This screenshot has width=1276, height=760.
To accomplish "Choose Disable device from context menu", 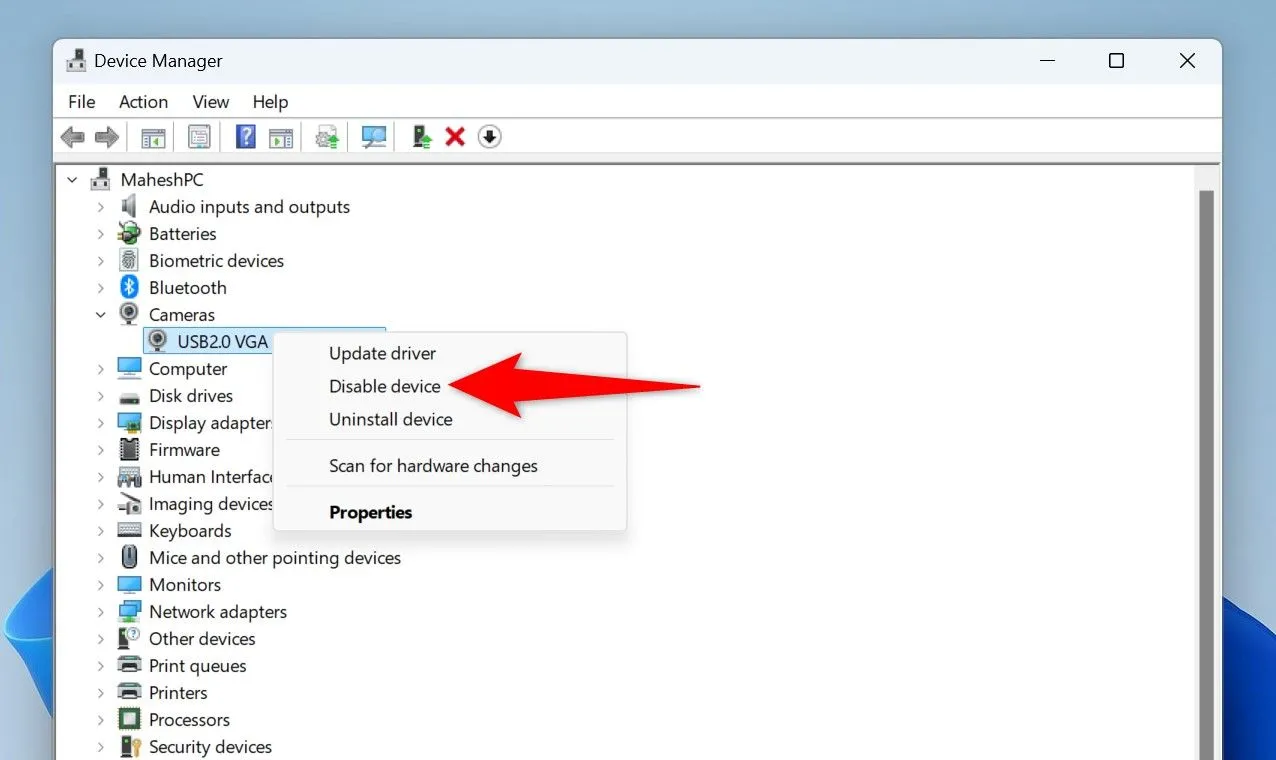I will [384, 386].
